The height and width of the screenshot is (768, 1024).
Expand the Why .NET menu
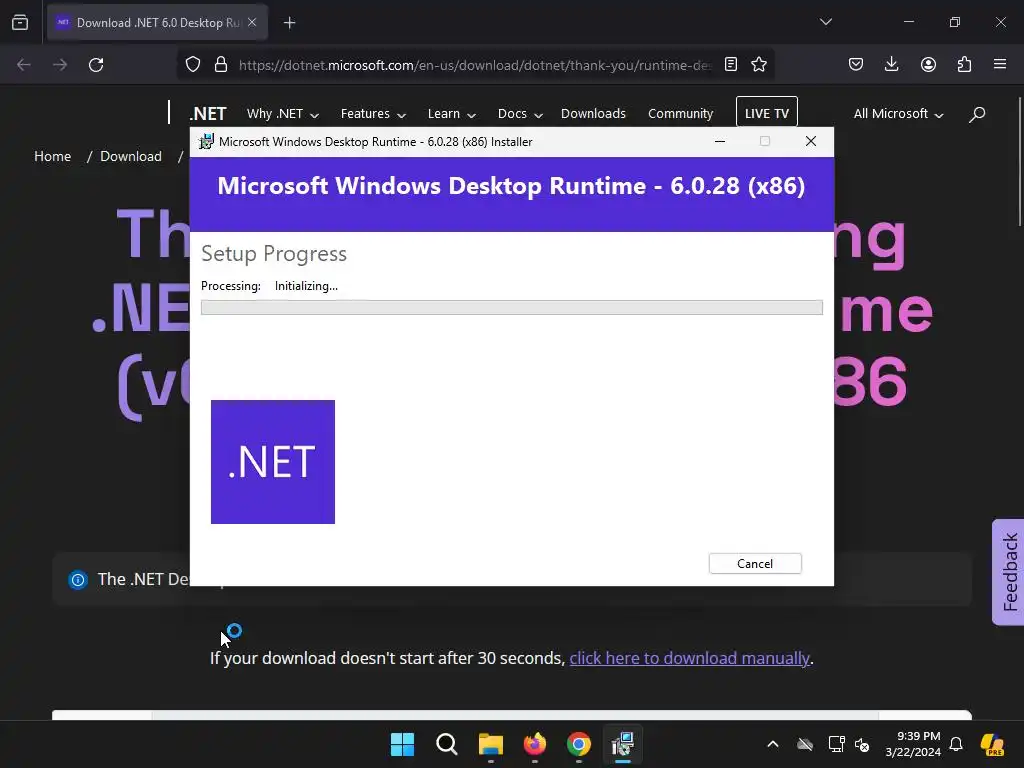pyautogui.click(x=283, y=114)
